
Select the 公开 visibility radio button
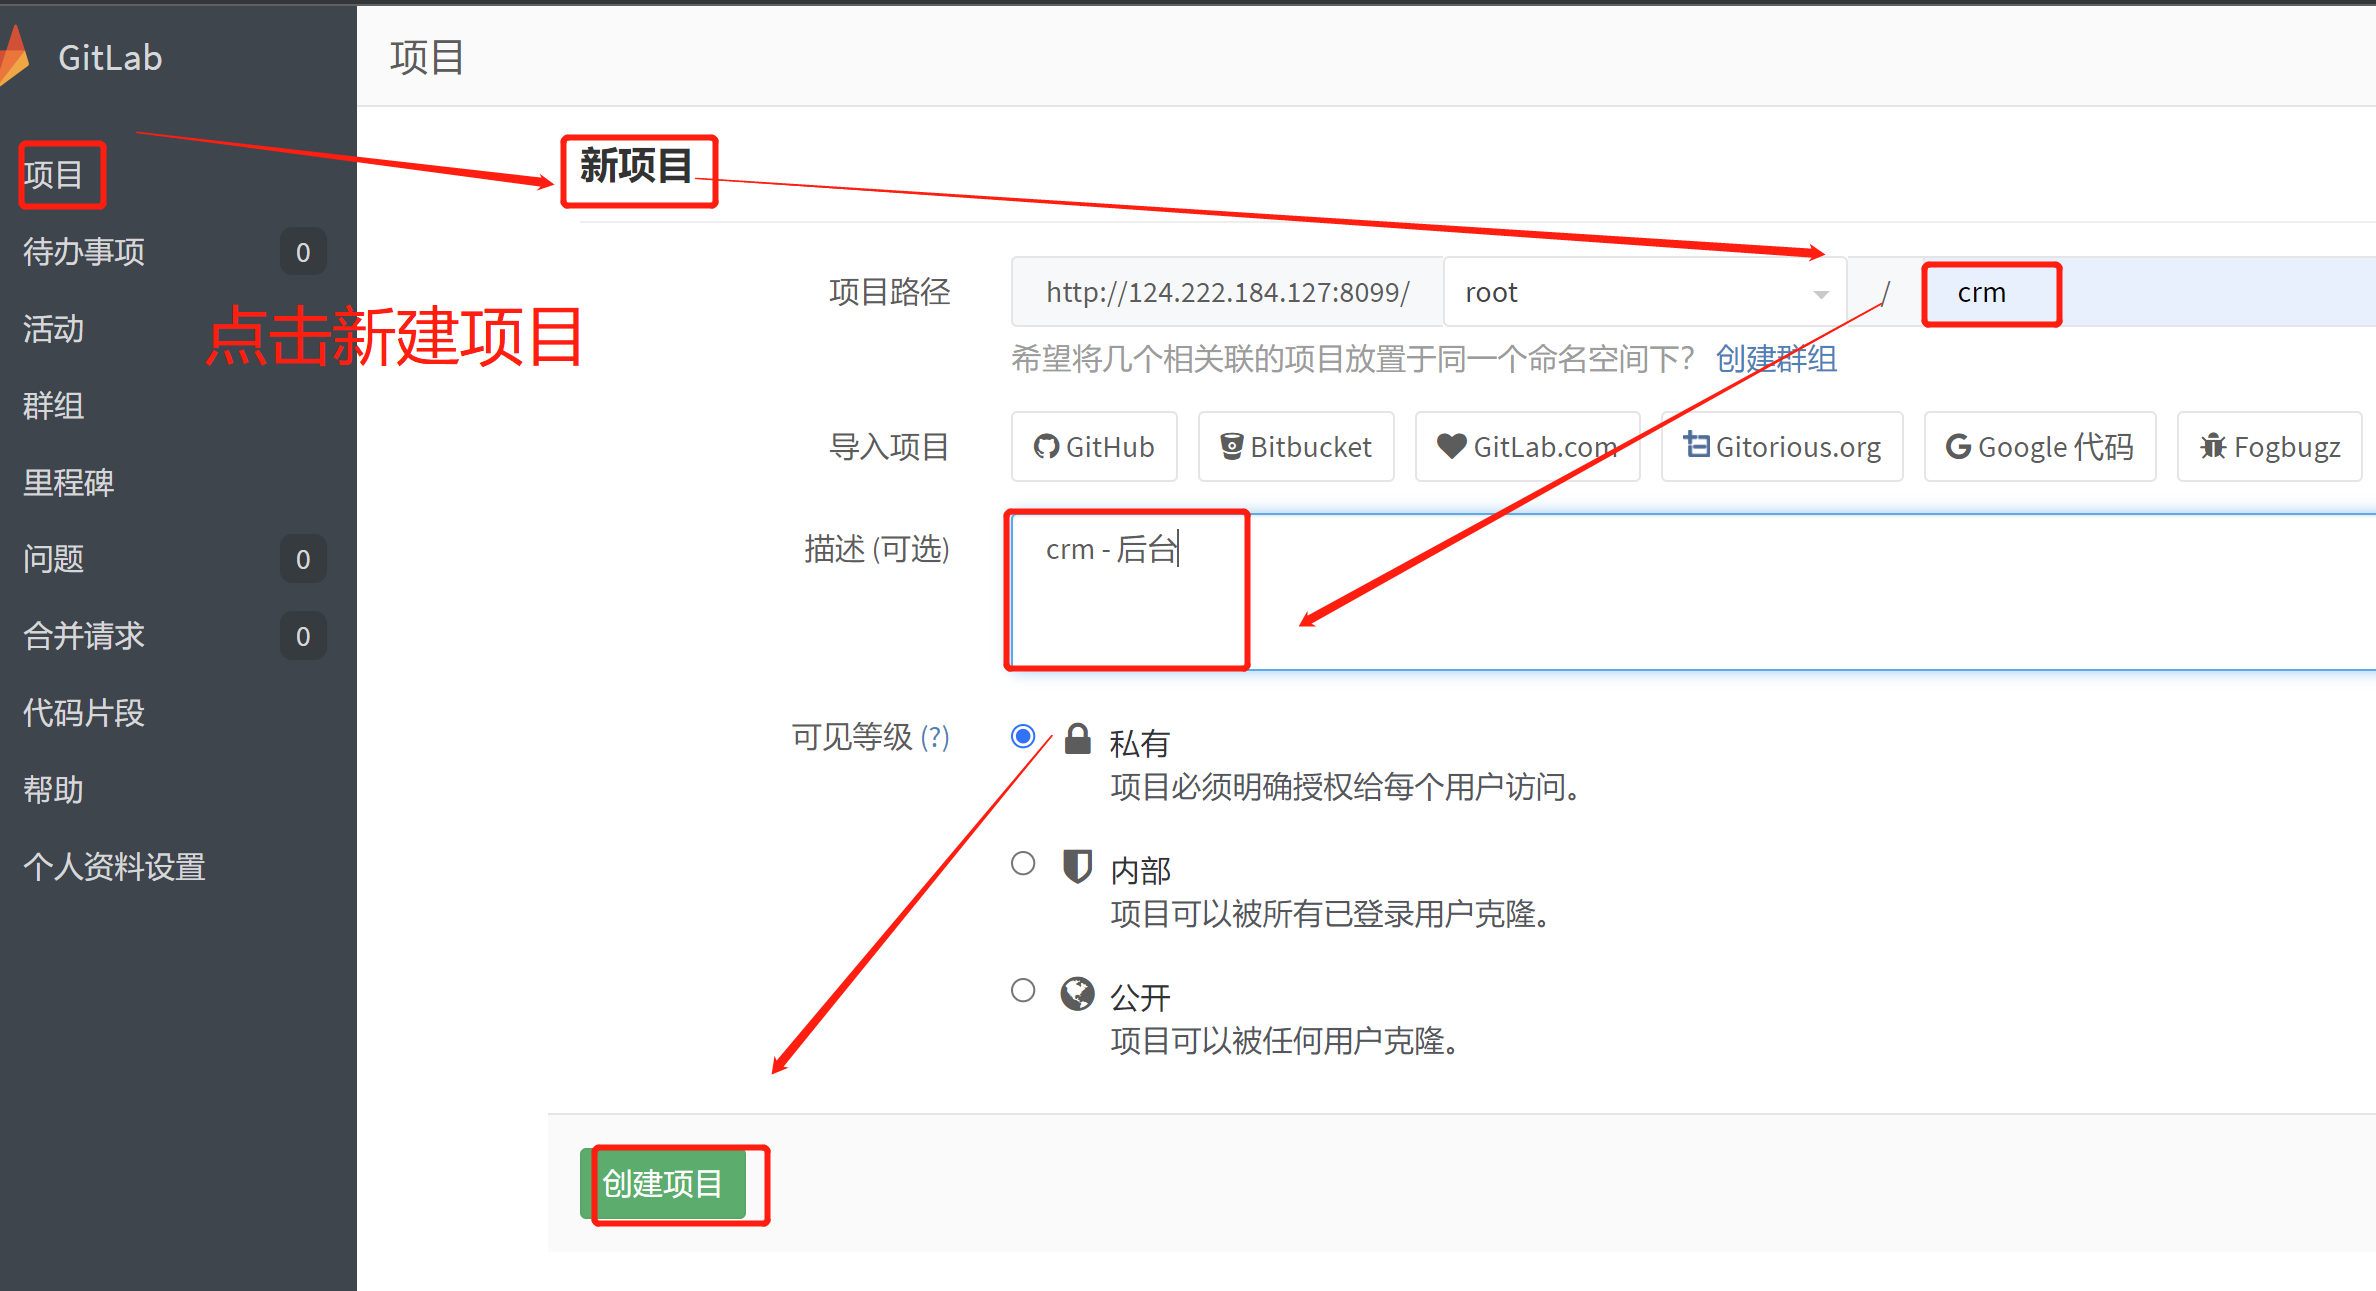point(1023,991)
